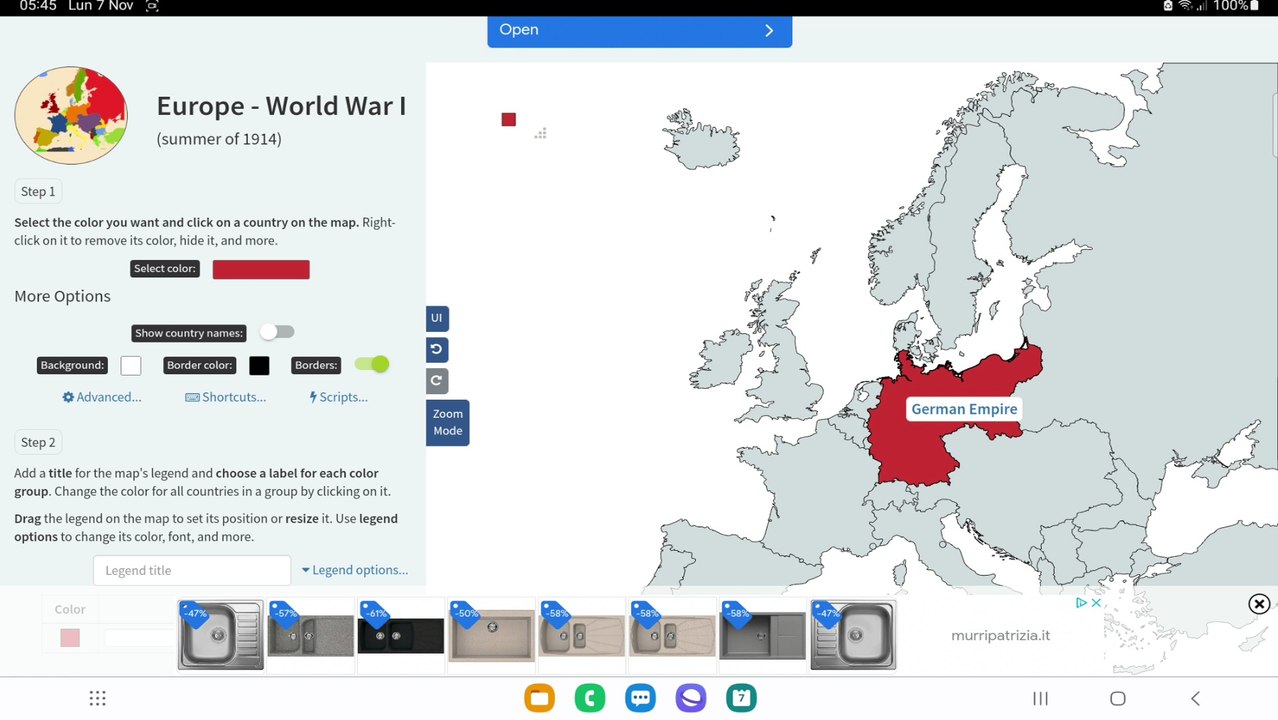Click the More Options heading
1278x720 pixels.
click(62, 296)
